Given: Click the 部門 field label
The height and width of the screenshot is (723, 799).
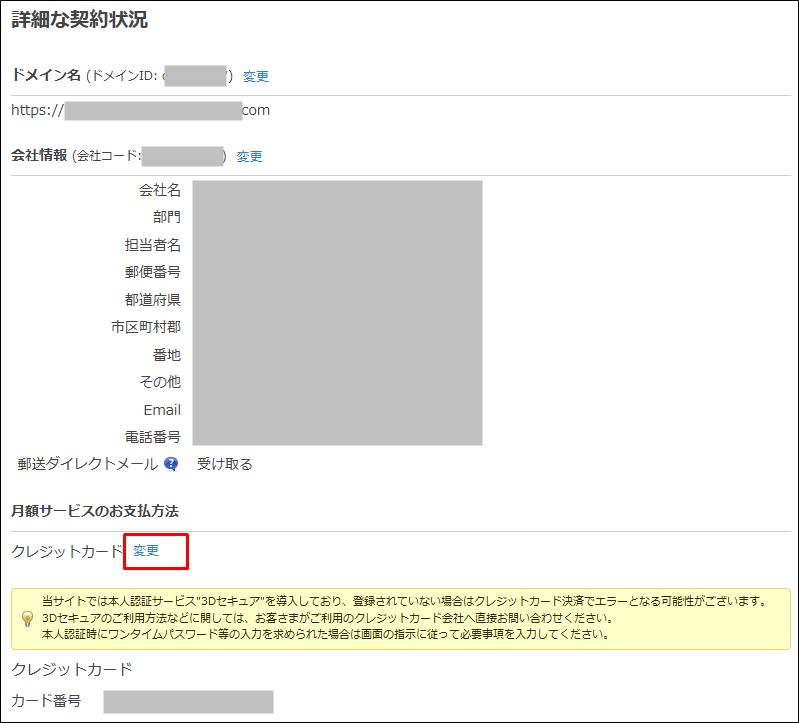Looking at the screenshot, I should (x=167, y=217).
